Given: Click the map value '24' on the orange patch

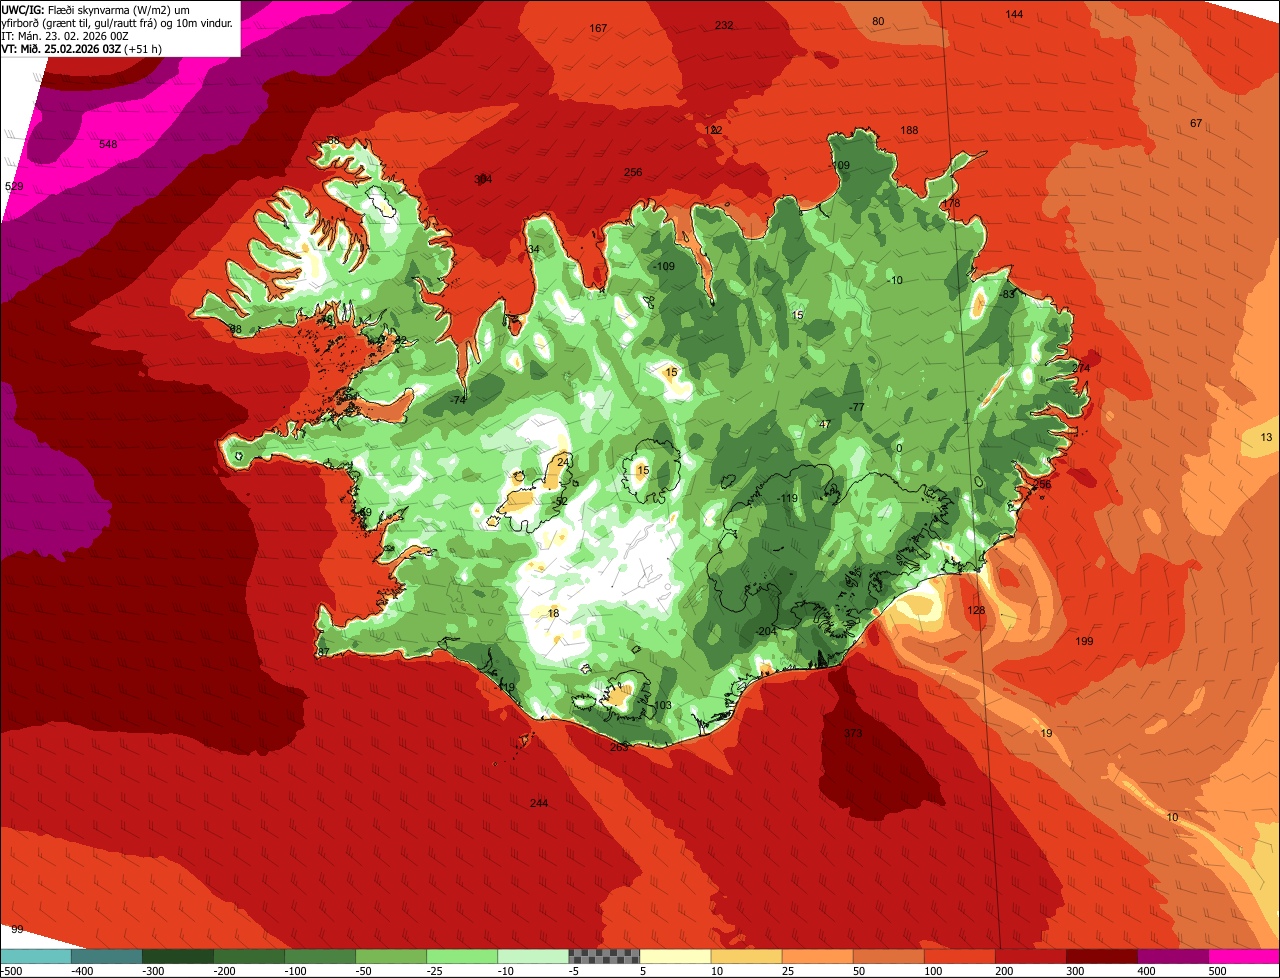Looking at the screenshot, I should click(564, 461).
